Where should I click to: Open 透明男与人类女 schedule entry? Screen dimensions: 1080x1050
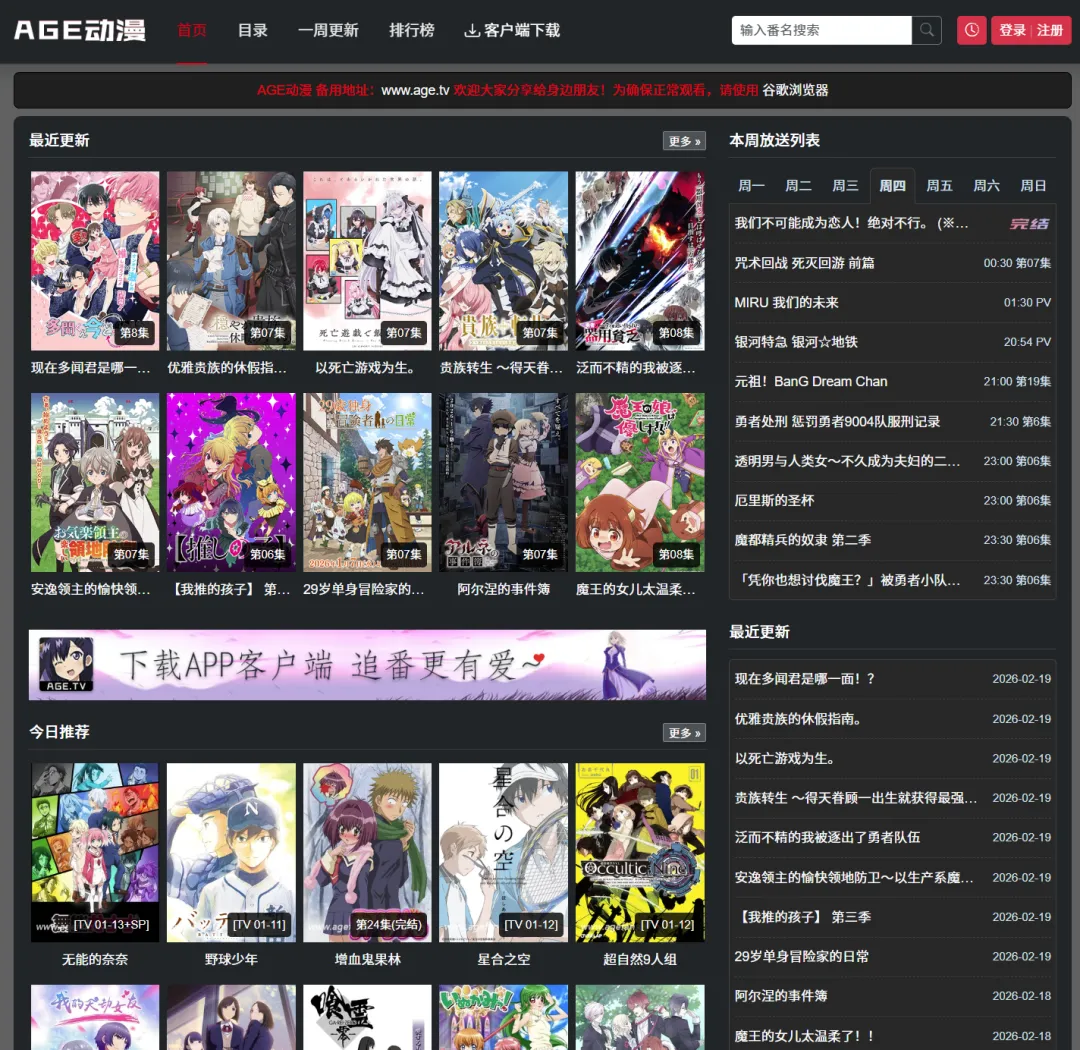pyautogui.click(x=892, y=461)
